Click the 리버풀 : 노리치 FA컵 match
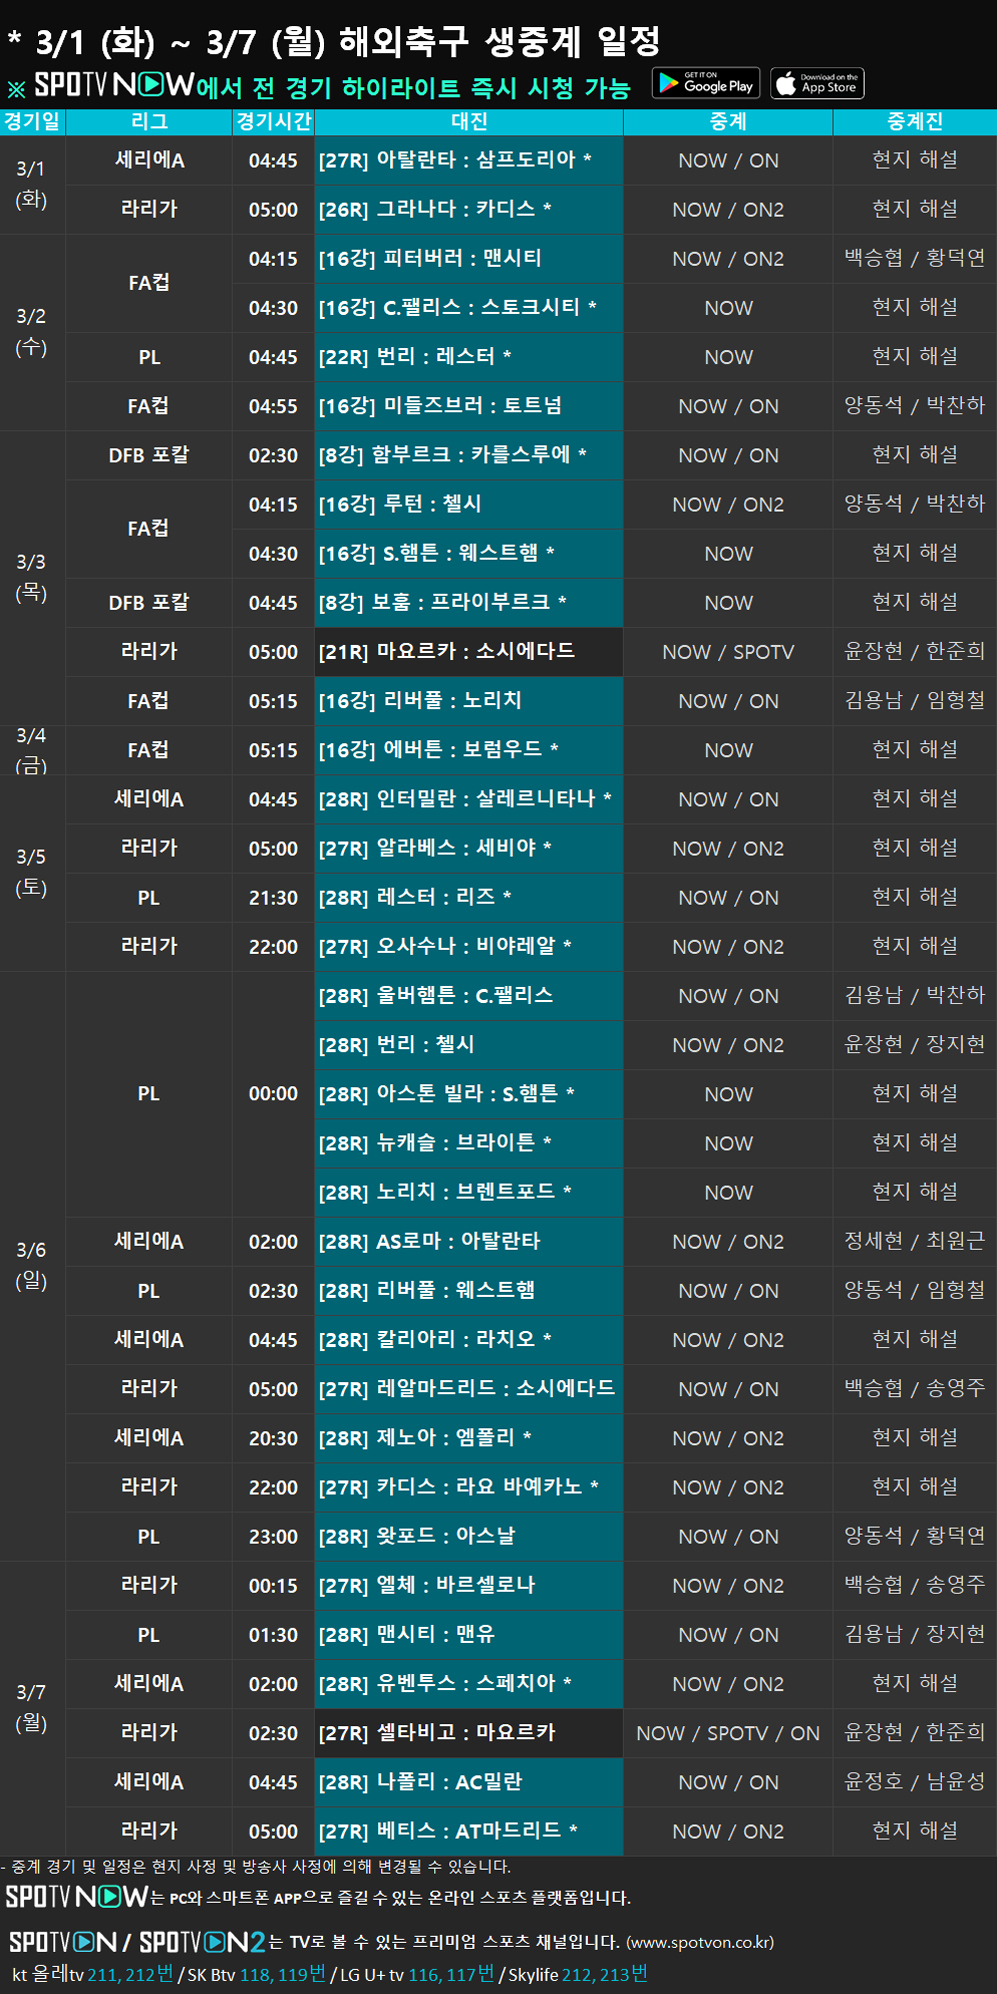Screen dimensions: 997x1994 (468, 701)
